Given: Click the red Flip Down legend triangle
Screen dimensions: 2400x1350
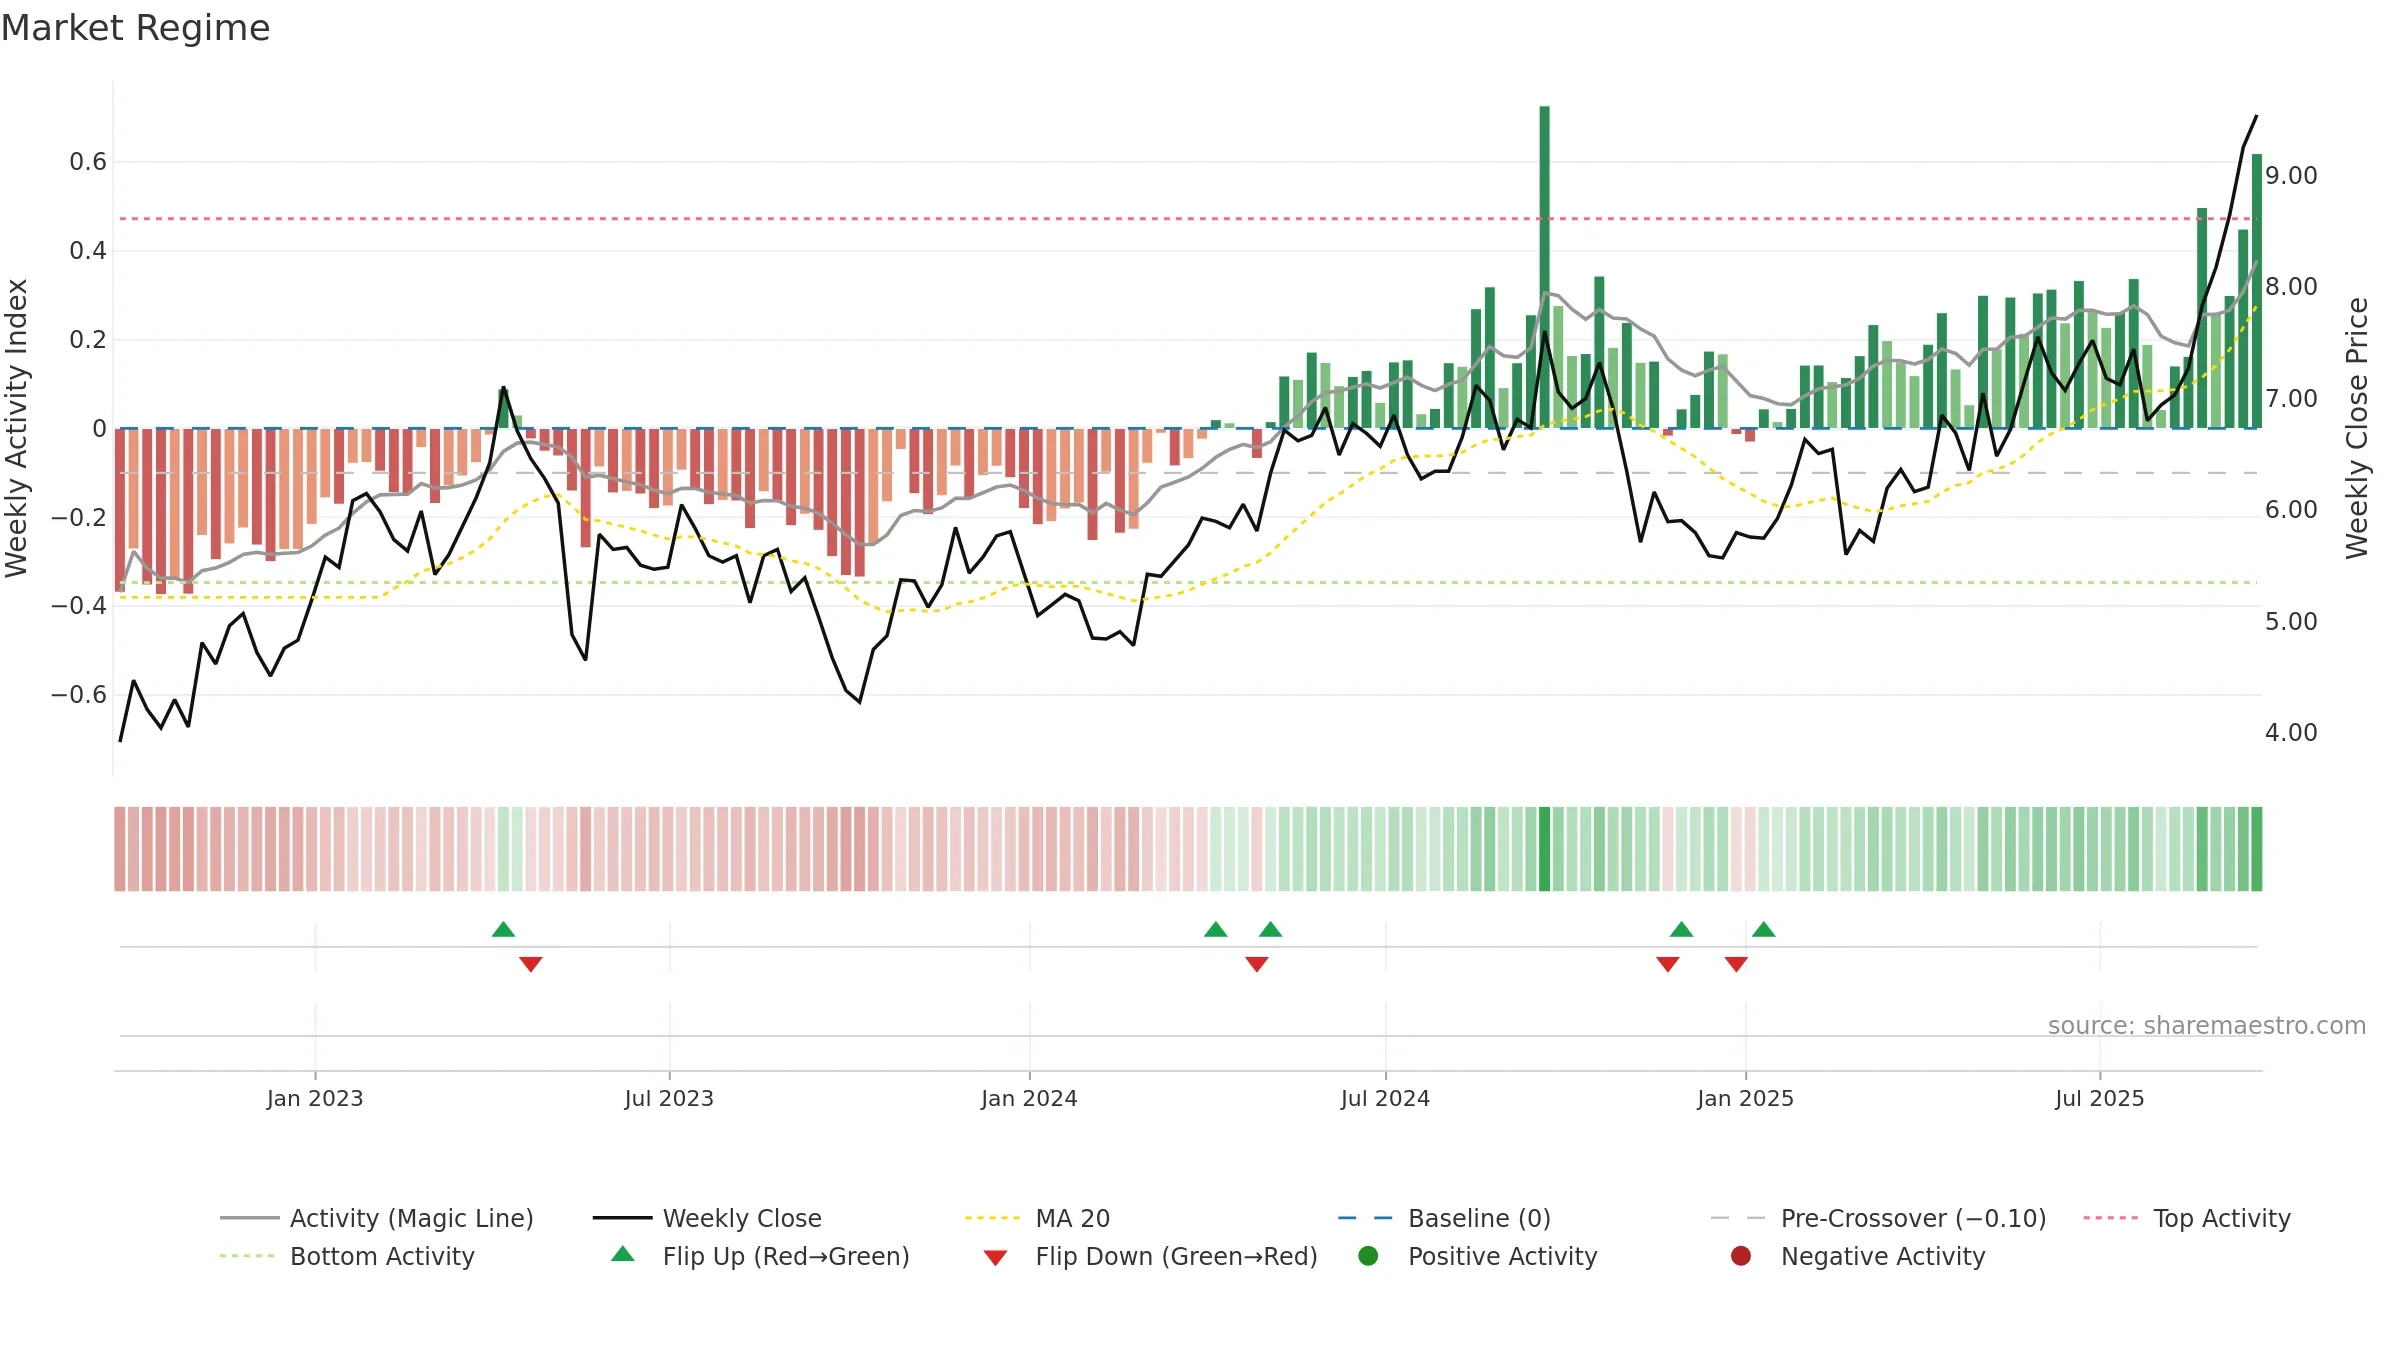Looking at the screenshot, I should coord(995,1257).
